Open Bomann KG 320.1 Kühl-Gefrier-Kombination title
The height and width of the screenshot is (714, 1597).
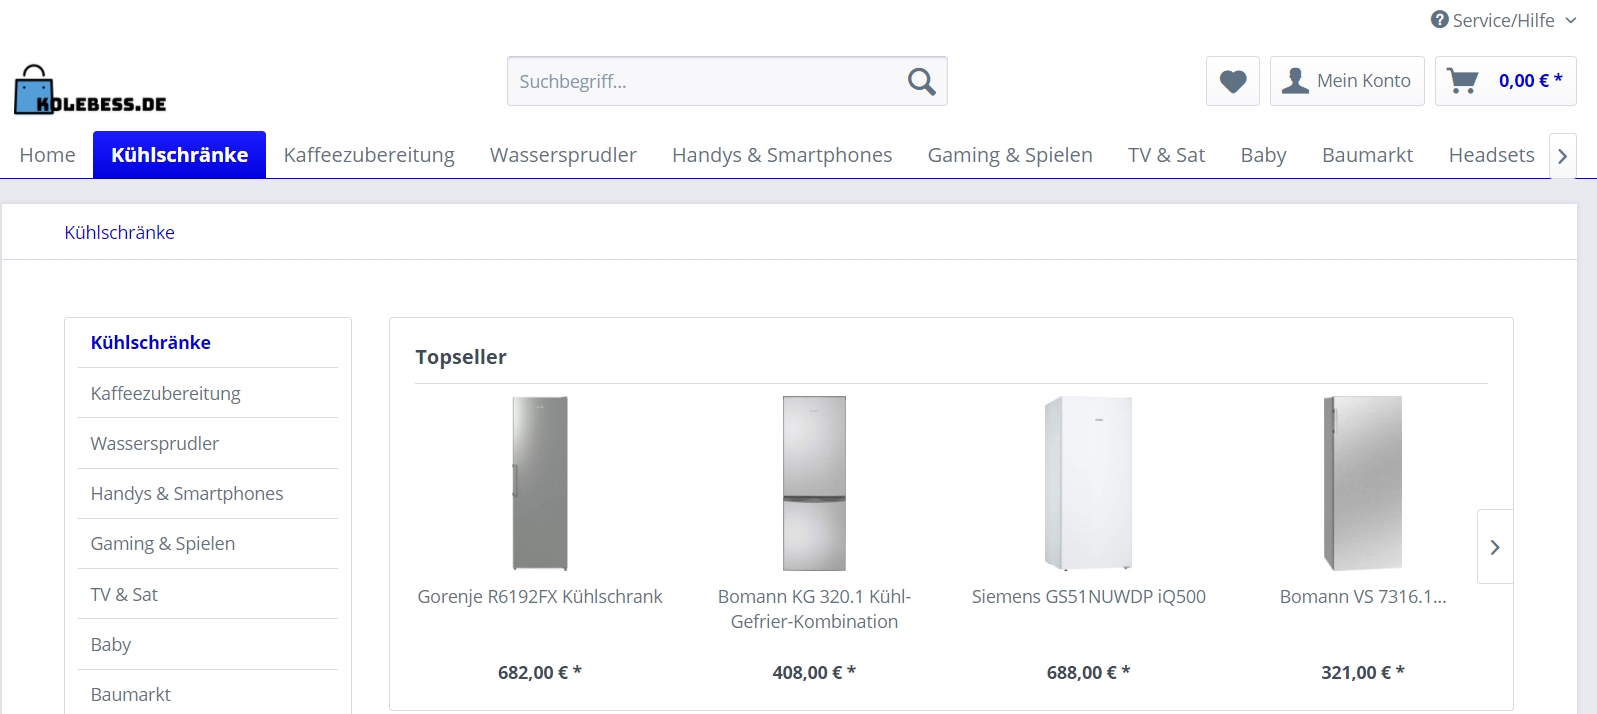[x=814, y=609]
